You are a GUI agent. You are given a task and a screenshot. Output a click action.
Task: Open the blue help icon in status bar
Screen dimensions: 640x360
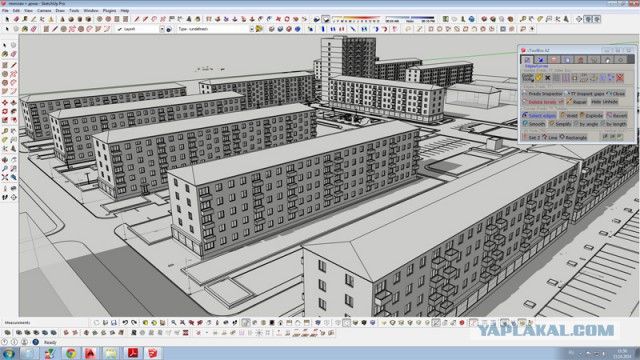(x=36, y=342)
